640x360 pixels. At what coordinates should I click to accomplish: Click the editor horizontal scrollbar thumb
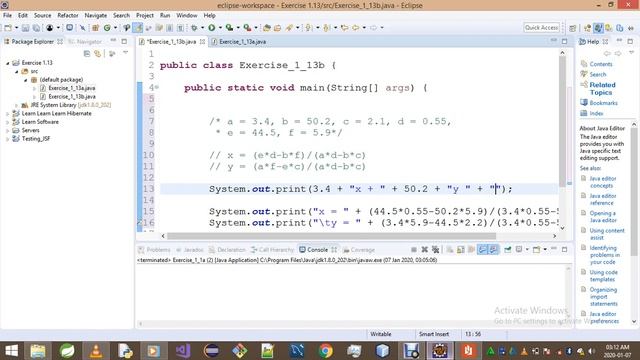pyautogui.click(x=331, y=236)
